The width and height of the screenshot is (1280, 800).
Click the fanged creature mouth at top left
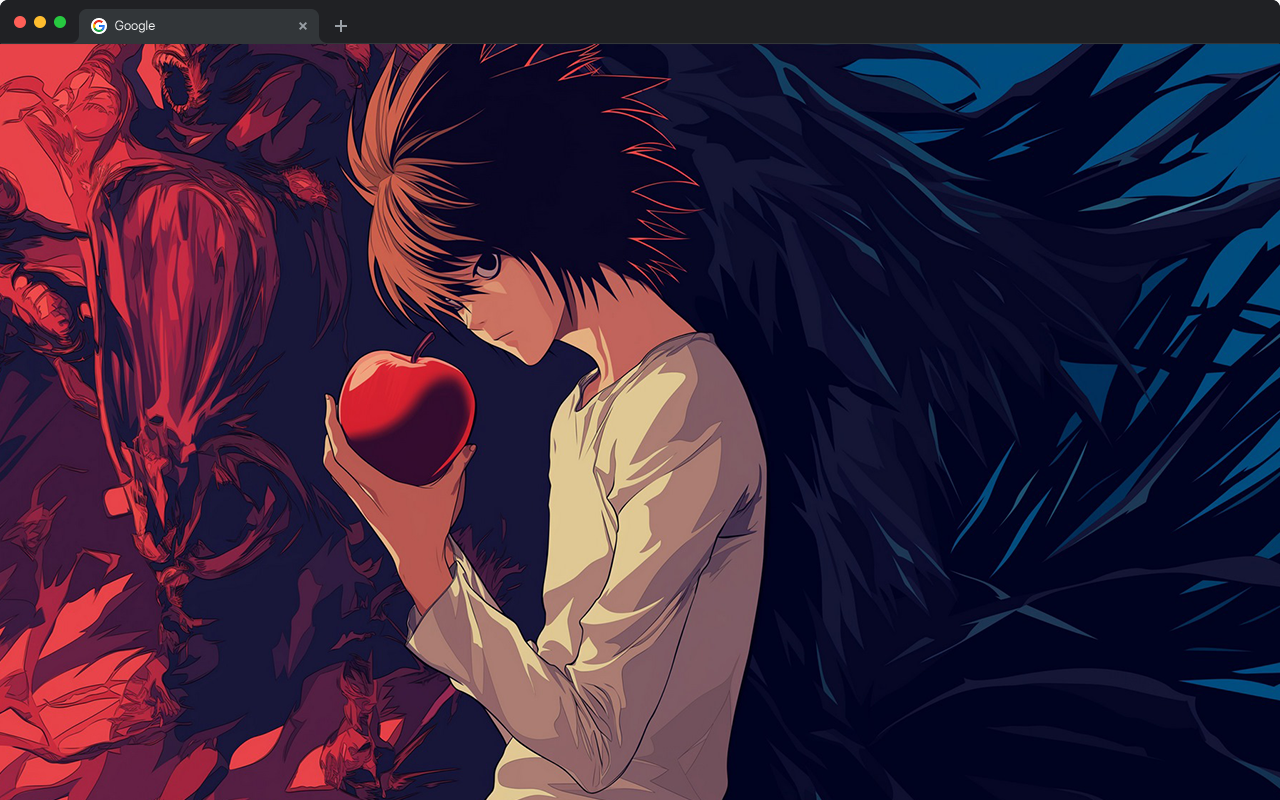[x=180, y=80]
